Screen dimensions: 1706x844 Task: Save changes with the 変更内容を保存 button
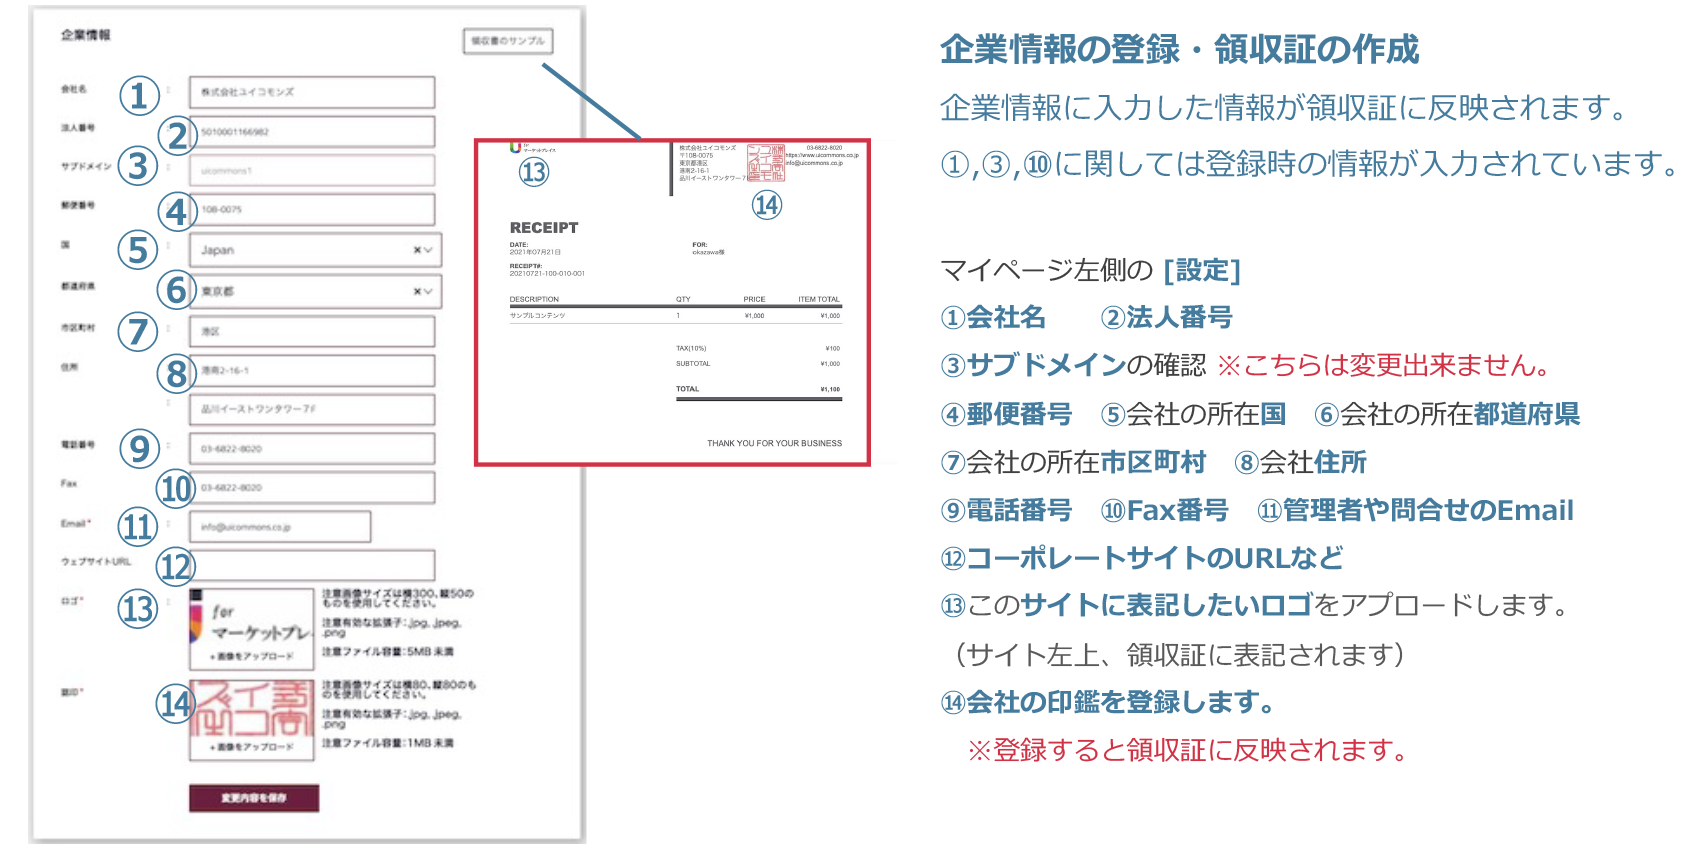(x=254, y=798)
